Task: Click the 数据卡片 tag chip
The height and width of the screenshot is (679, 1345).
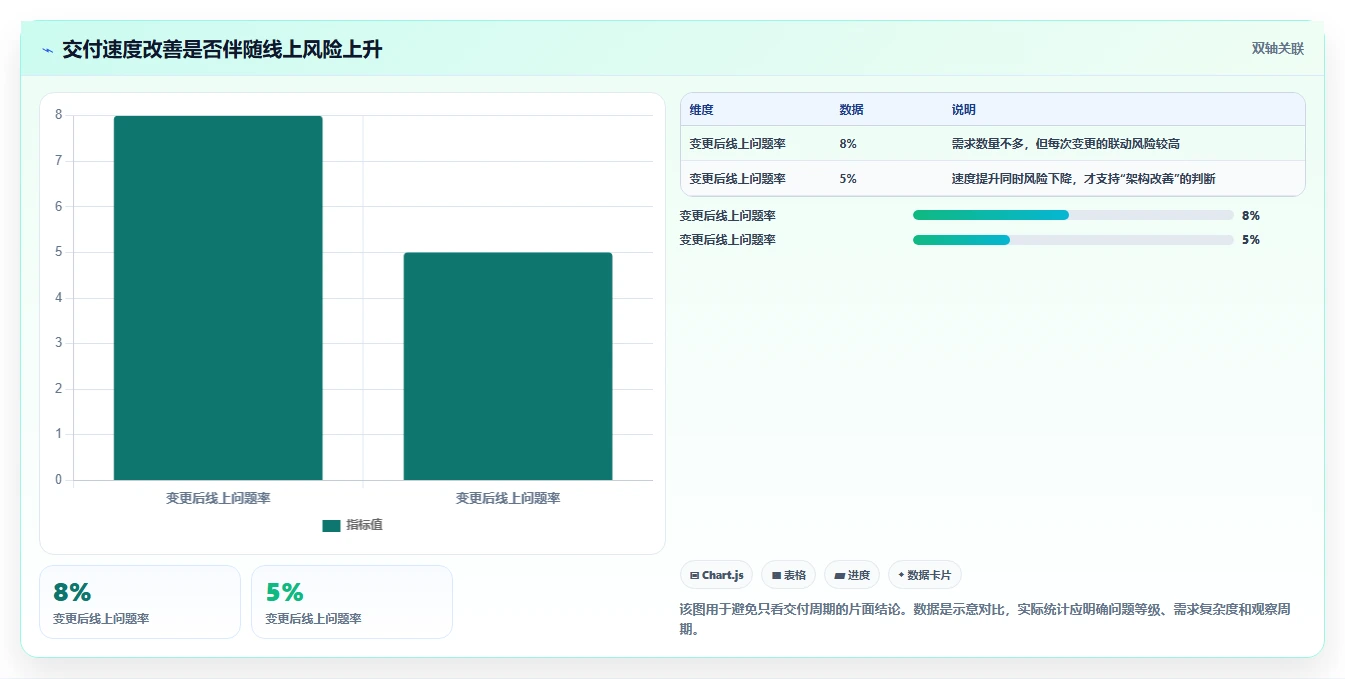Action: (925, 575)
